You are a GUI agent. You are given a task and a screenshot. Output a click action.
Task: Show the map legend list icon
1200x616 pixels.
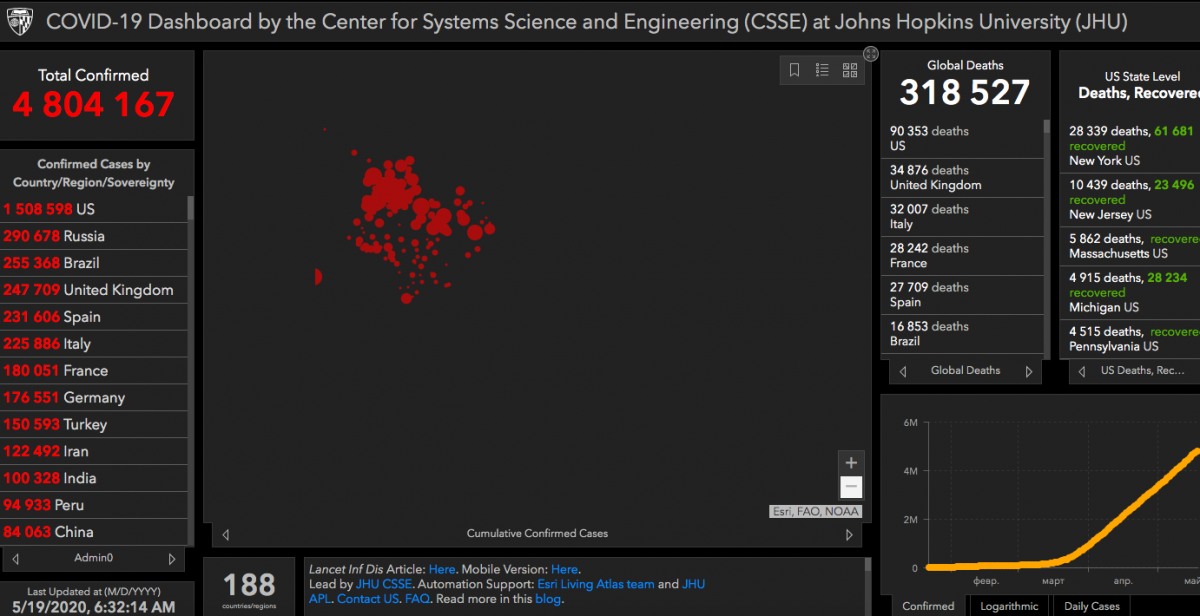[x=822, y=70]
